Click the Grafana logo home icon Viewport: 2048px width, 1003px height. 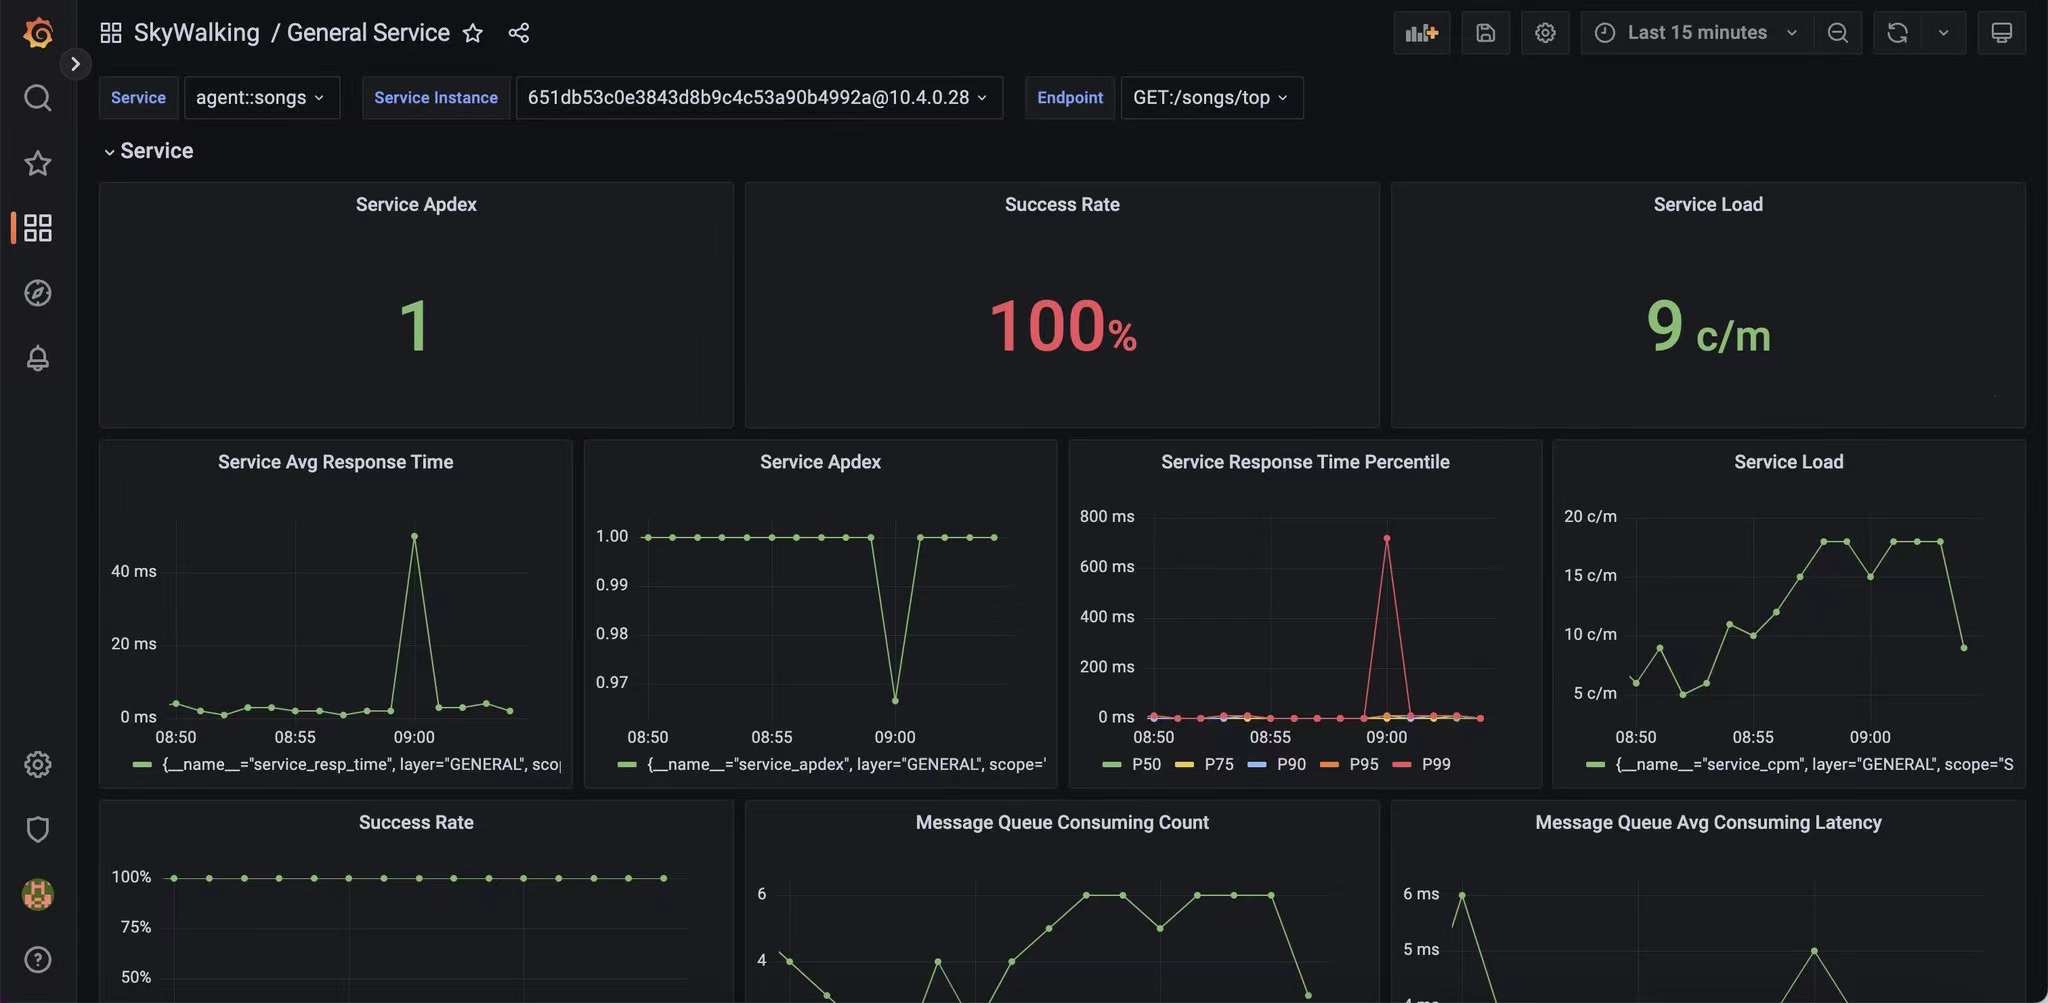point(38,33)
